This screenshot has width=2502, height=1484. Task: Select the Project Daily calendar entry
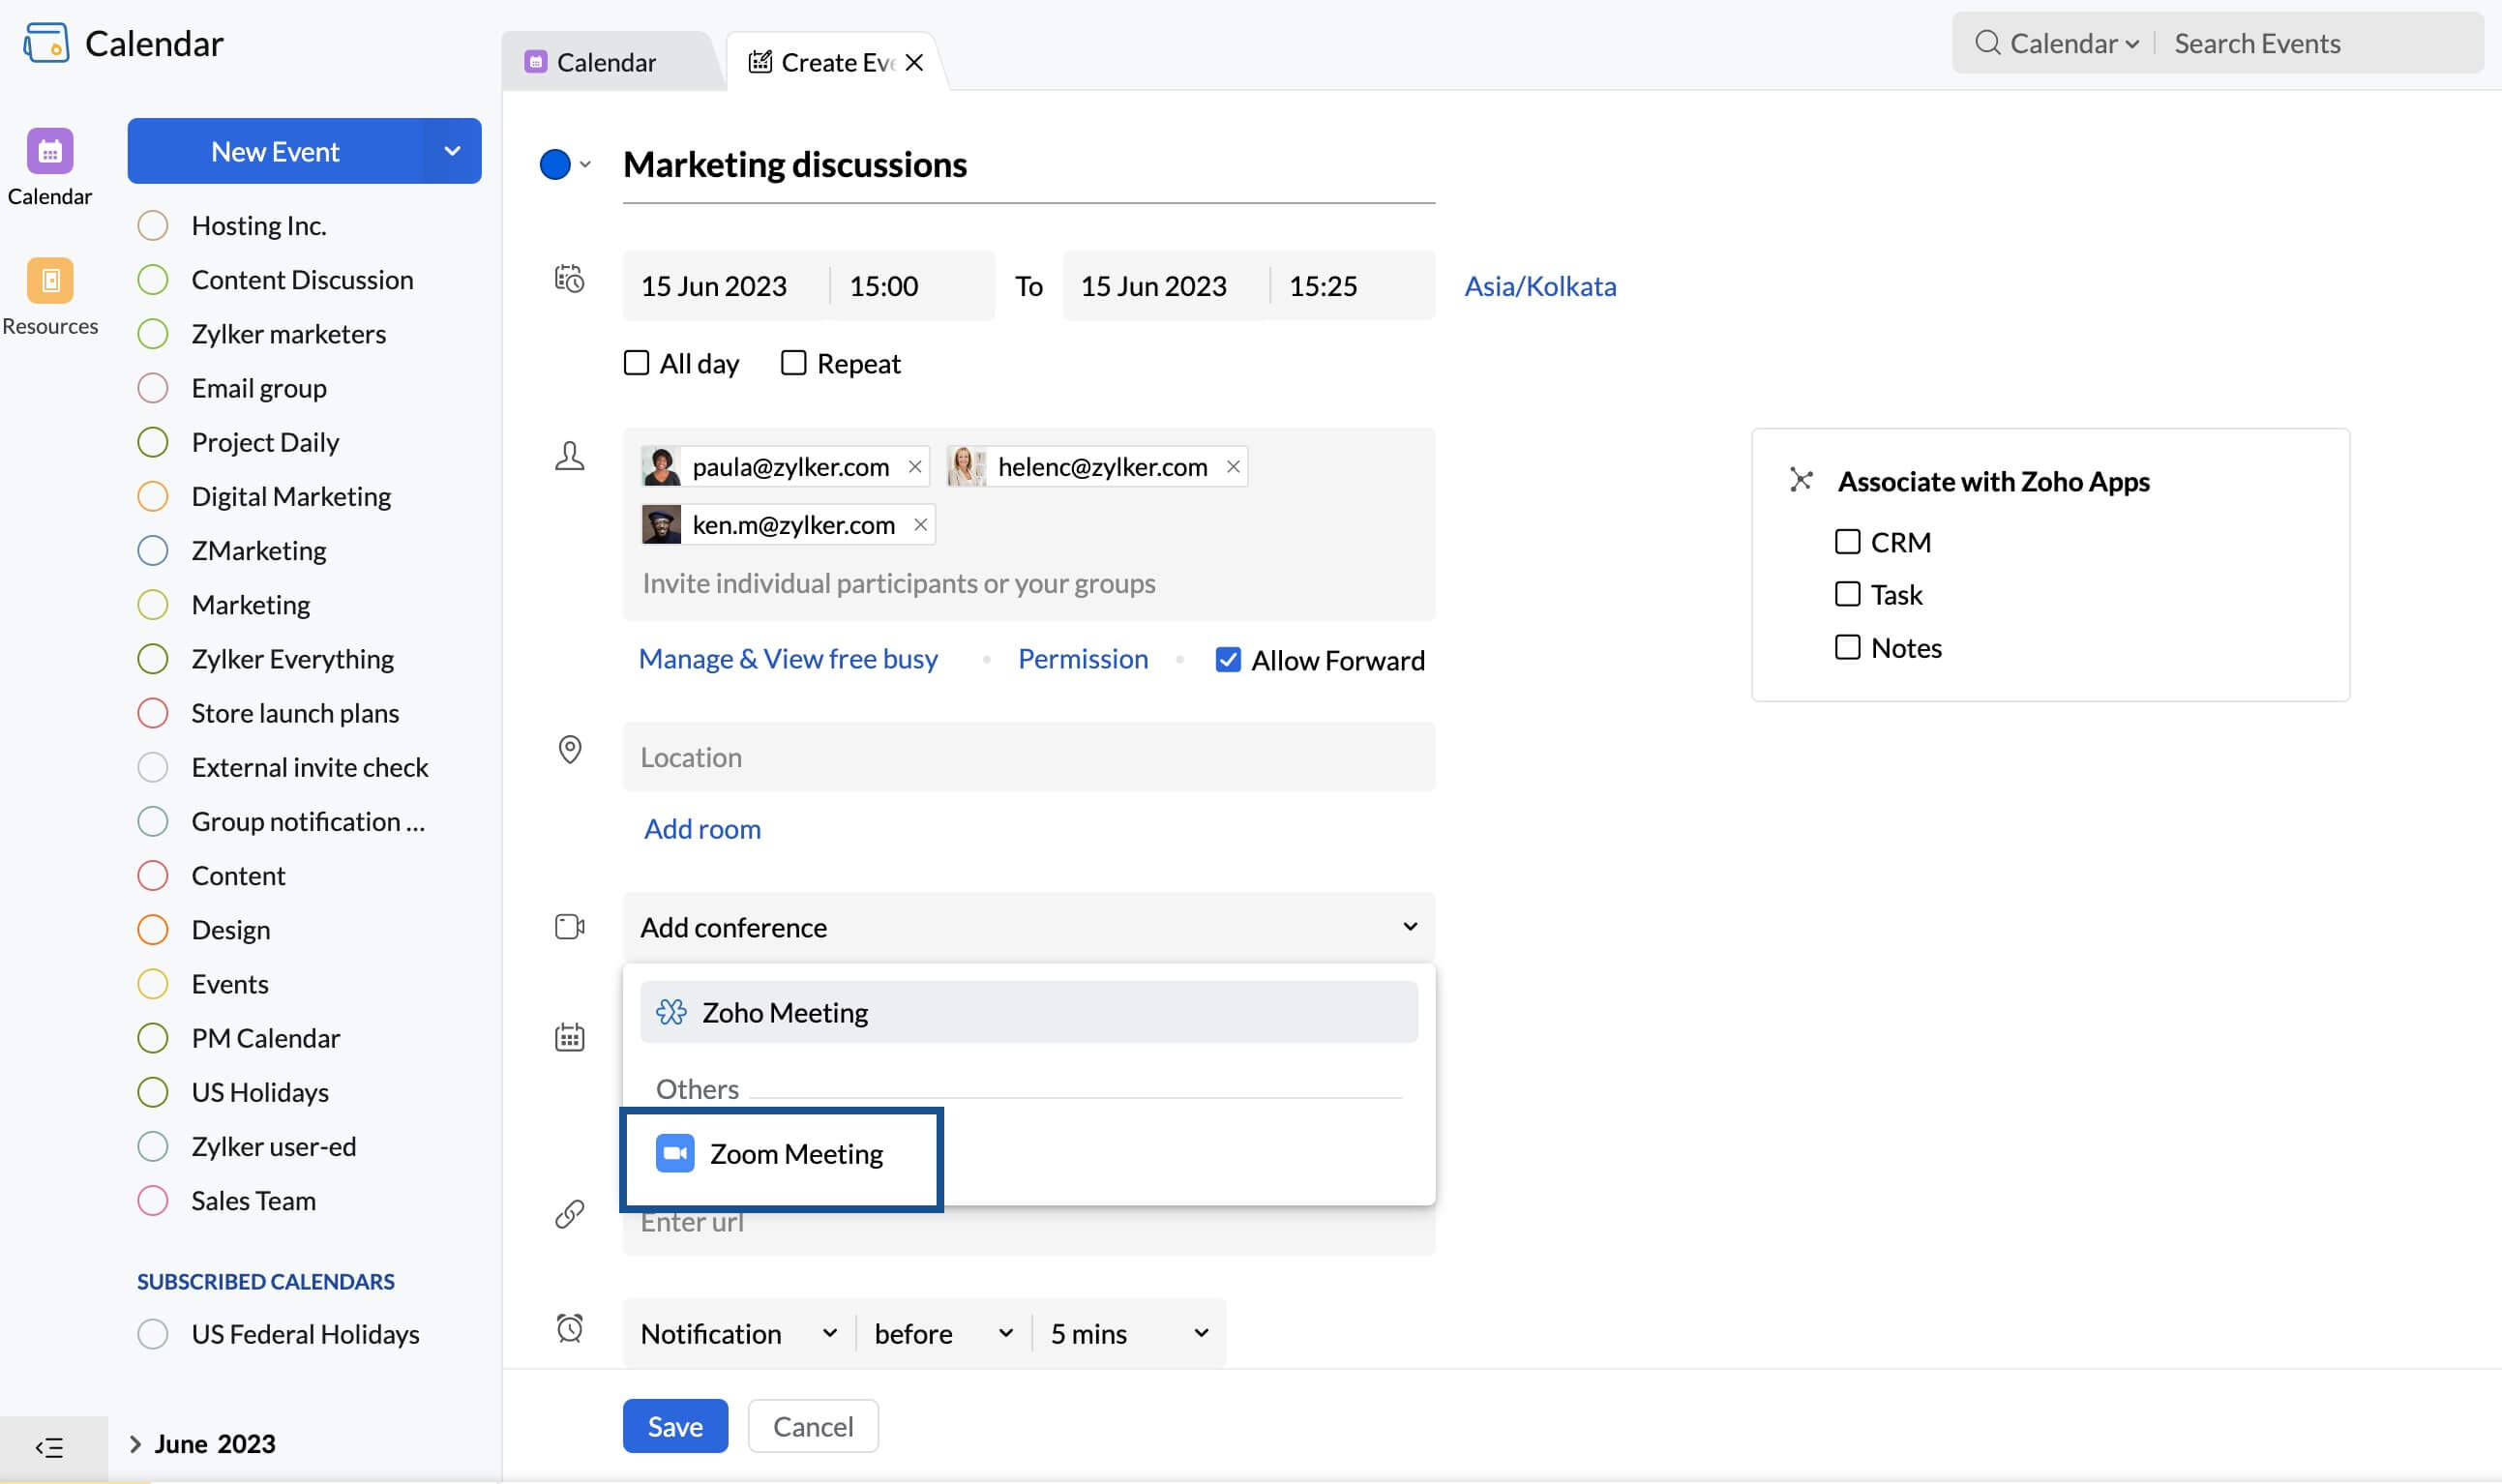pos(265,442)
